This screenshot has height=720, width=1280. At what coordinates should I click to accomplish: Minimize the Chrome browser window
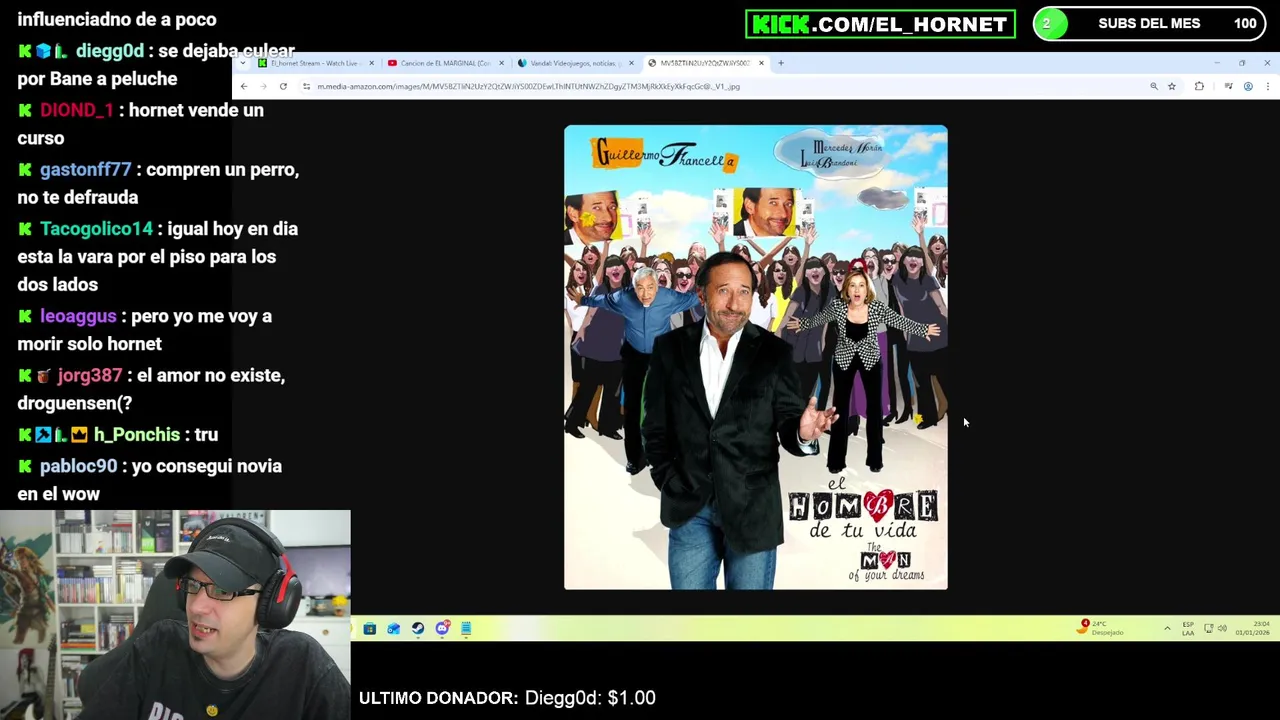(1217, 63)
